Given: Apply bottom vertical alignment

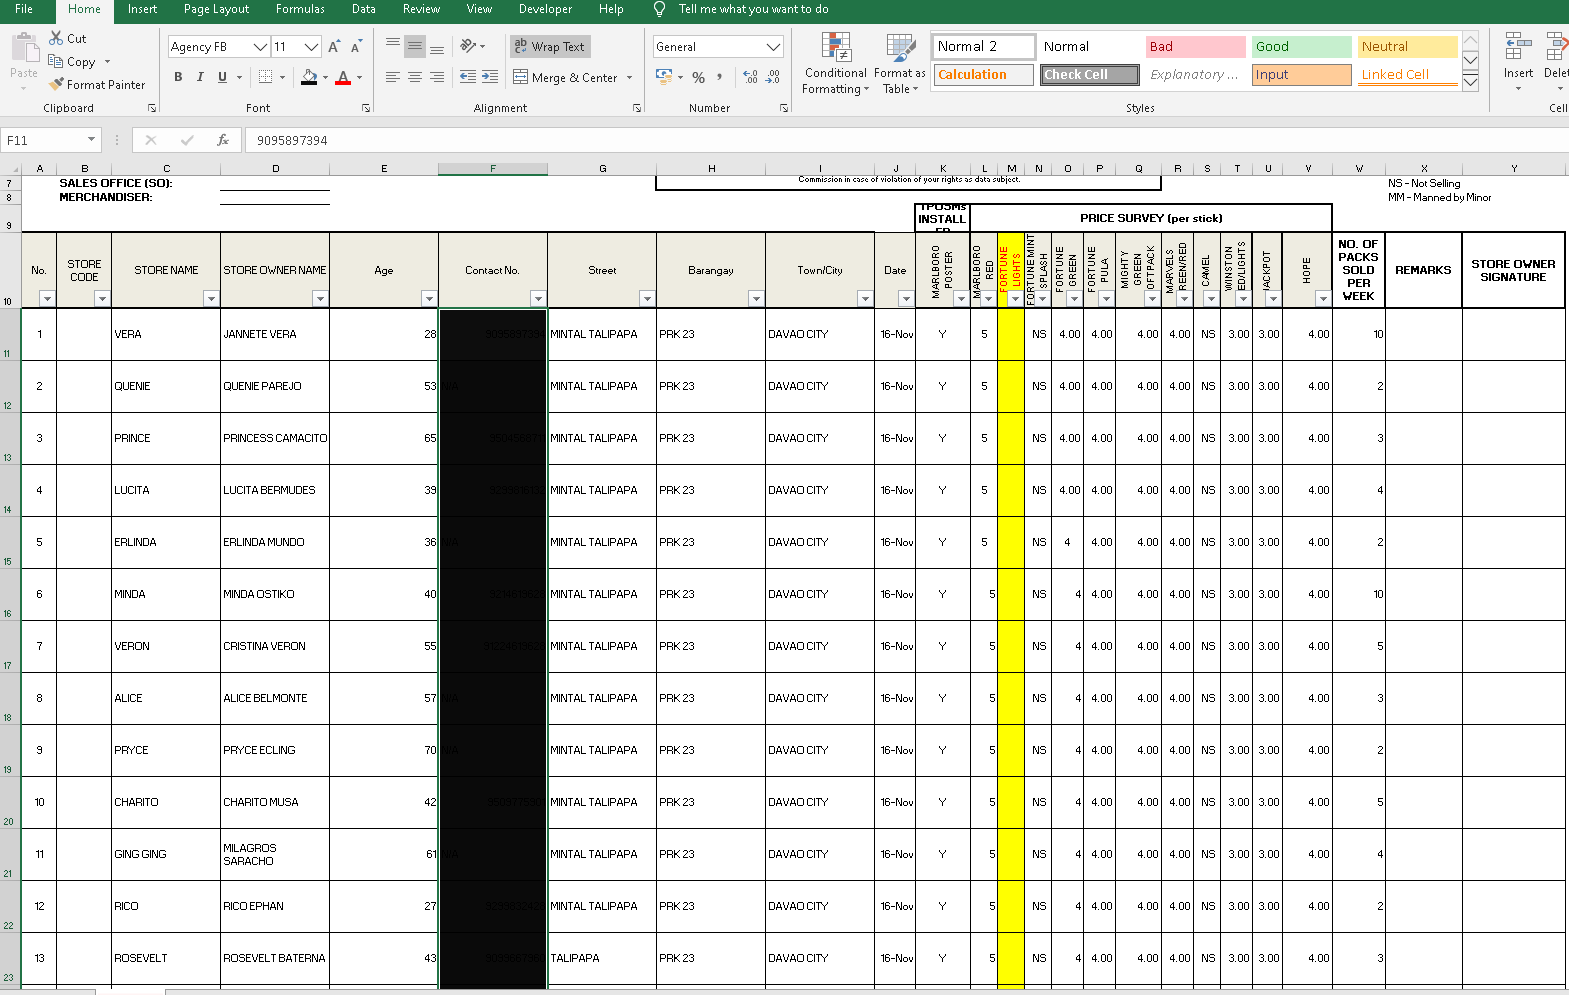Looking at the screenshot, I should pyautogui.click(x=437, y=46).
